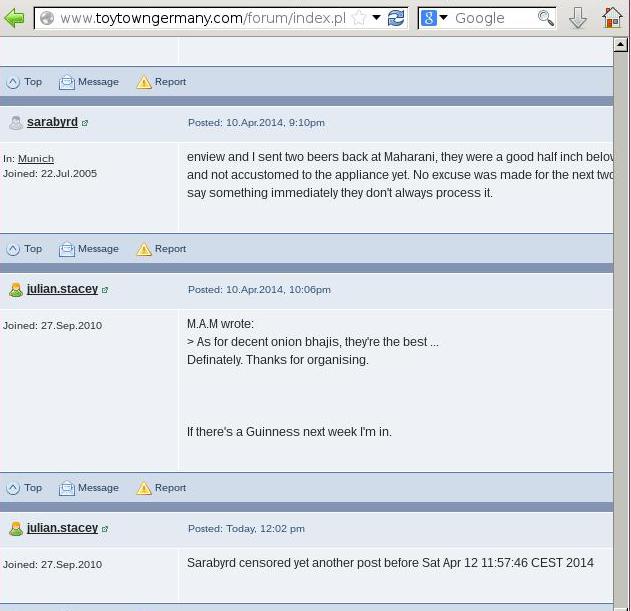Click inside the address bar URL
Screen dimensions: 631x611
[x=200, y=18]
